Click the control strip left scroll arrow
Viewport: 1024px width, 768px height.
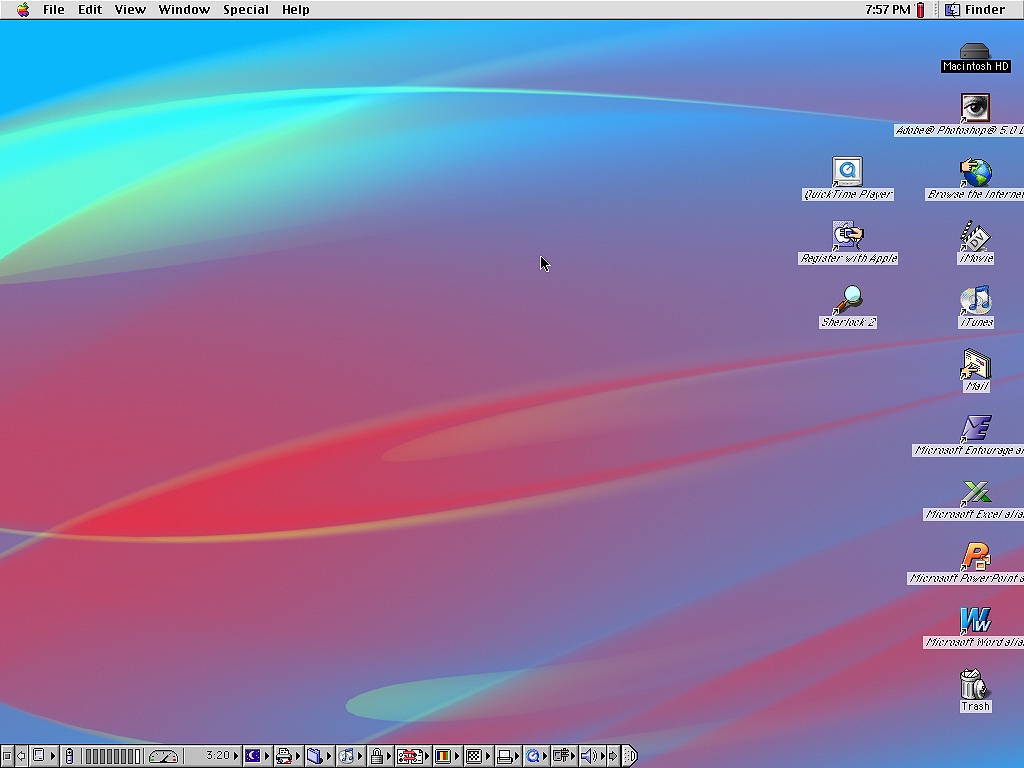coord(21,756)
